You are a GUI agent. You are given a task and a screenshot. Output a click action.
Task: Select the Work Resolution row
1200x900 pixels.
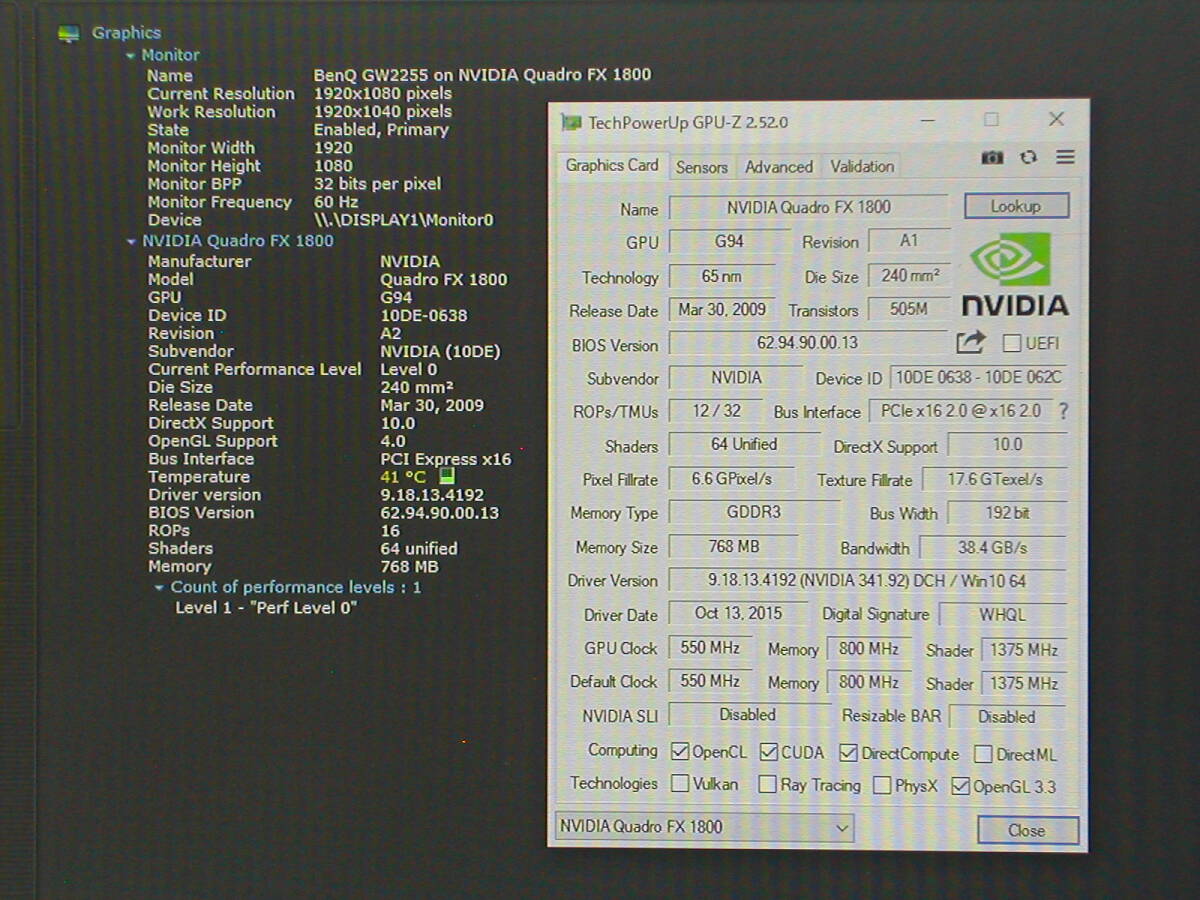point(299,112)
